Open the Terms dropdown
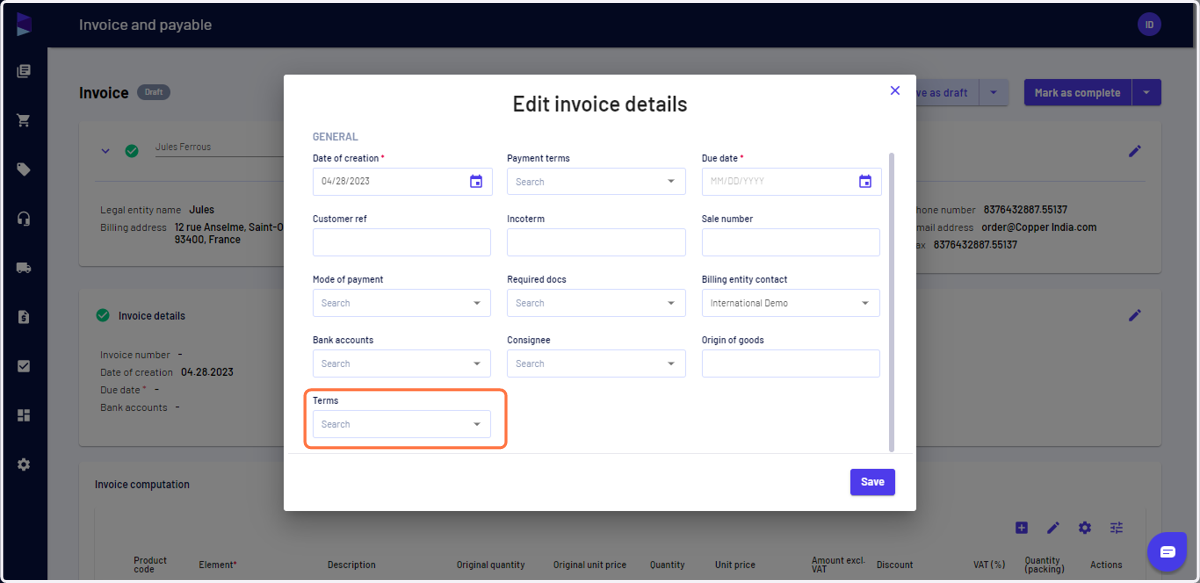The width and height of the screenshot is (1200, 583). pos(402,424)
